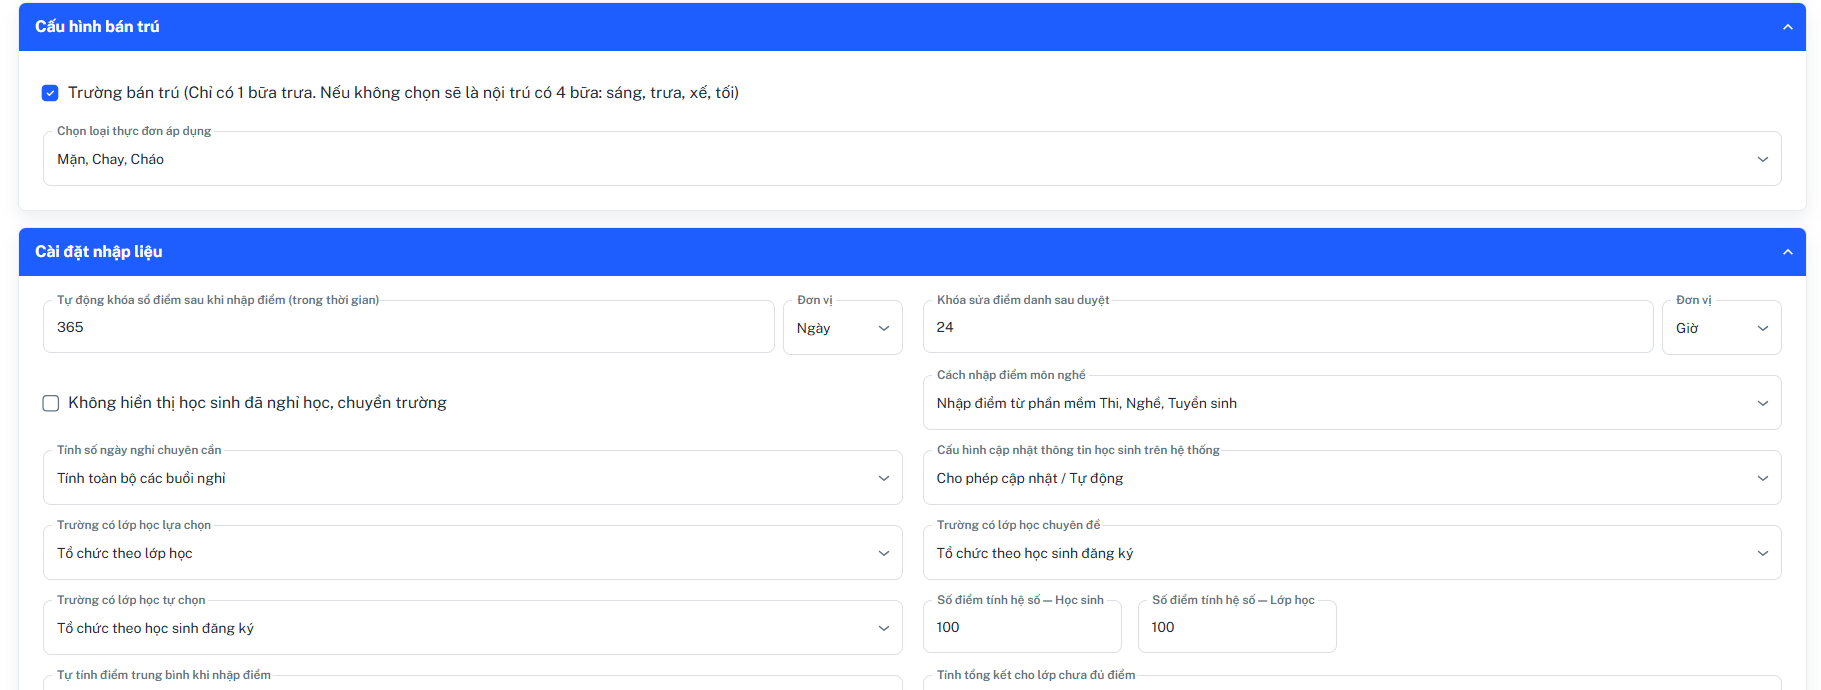Click the Khóa sửa điểm danh sau duyệt field
Image resolution: width=1821 pixels, height=690 pixels.
[x=1288, y=327]
